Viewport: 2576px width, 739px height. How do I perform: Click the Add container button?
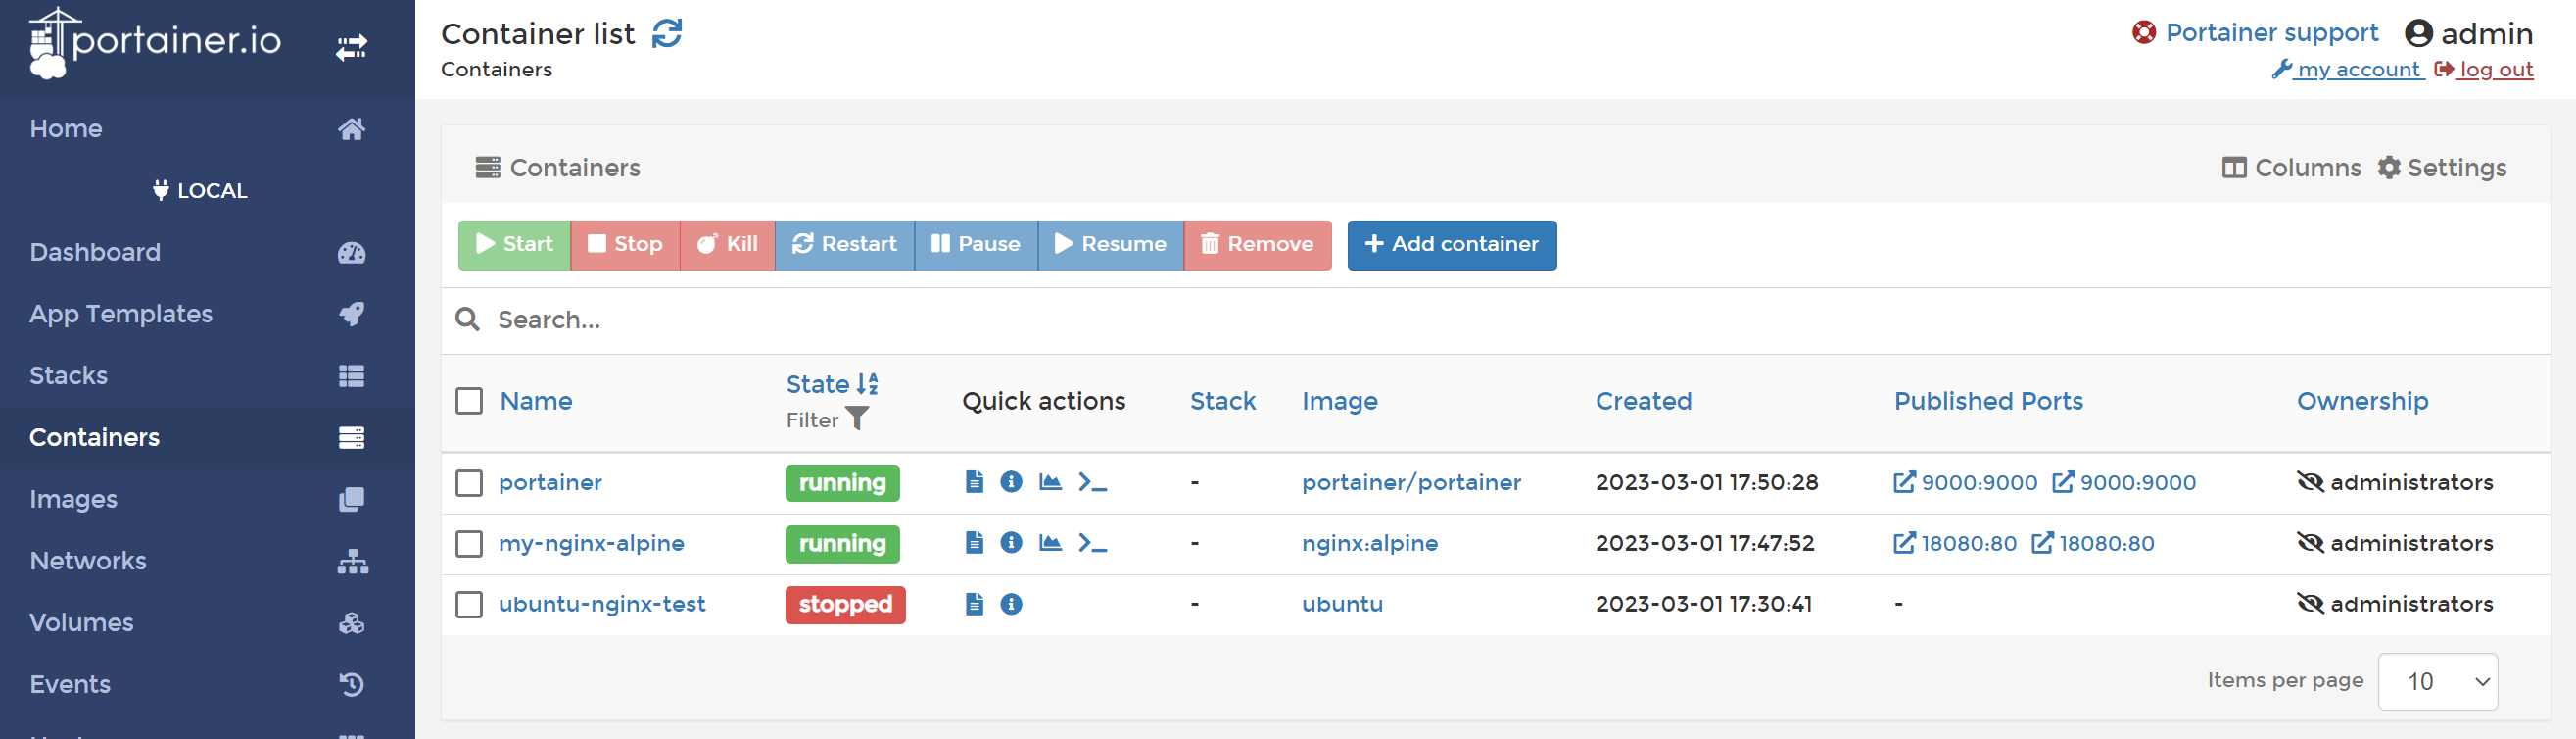coord(1451,245)
